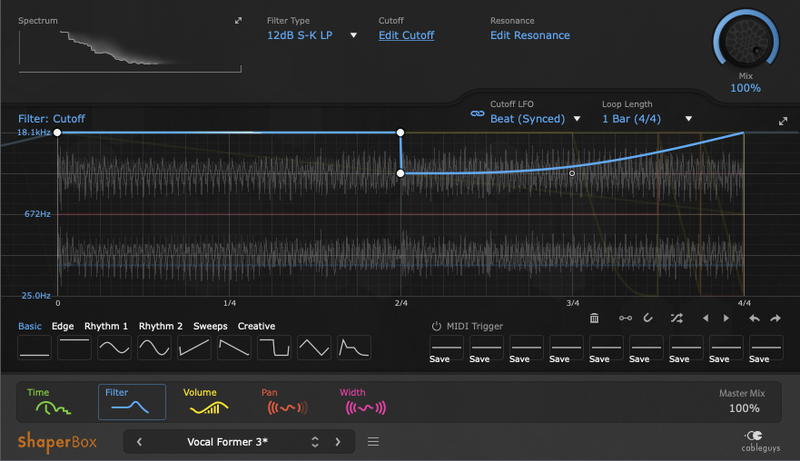
Task: Switch to the Creative waveform category
Action: (257, 326)
